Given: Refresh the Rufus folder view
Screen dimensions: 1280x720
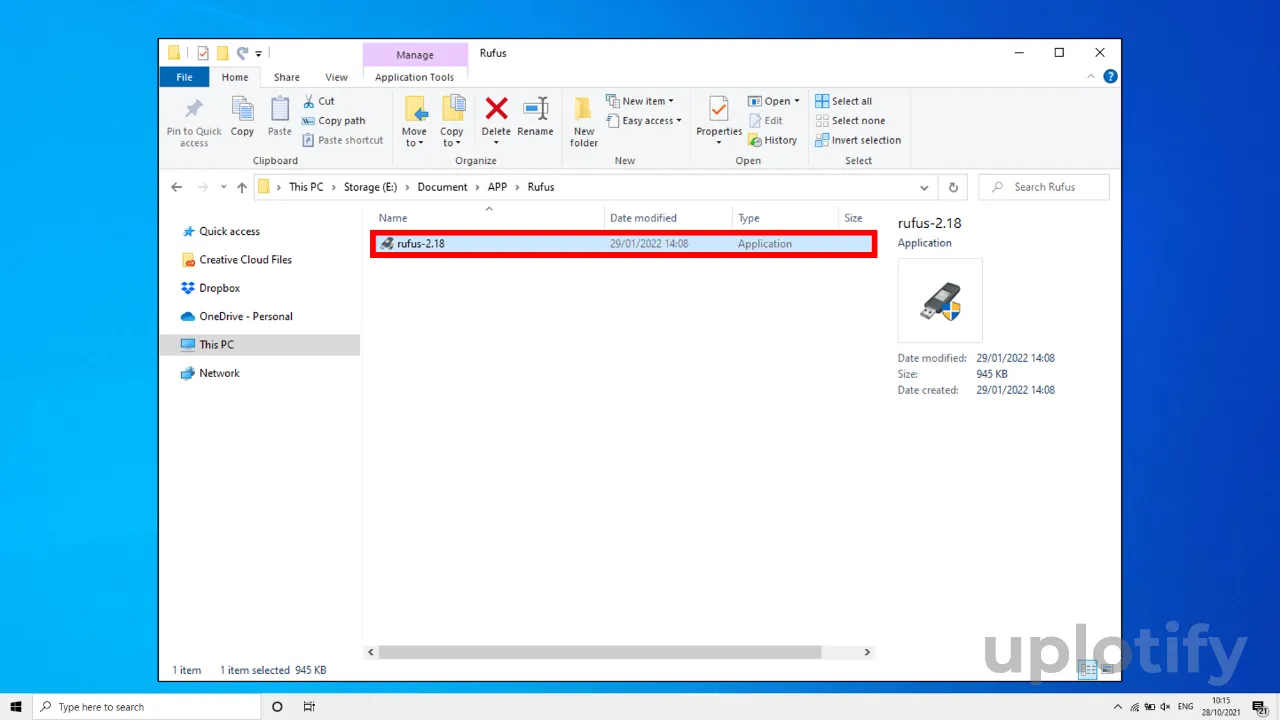Looking at the screenshot, I should click(x=953, y=187).
